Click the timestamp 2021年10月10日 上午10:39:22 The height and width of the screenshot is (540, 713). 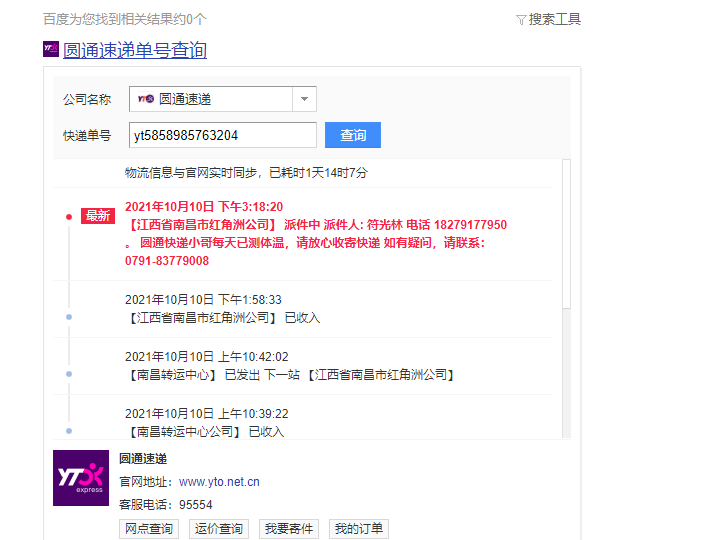coord(207,414)
